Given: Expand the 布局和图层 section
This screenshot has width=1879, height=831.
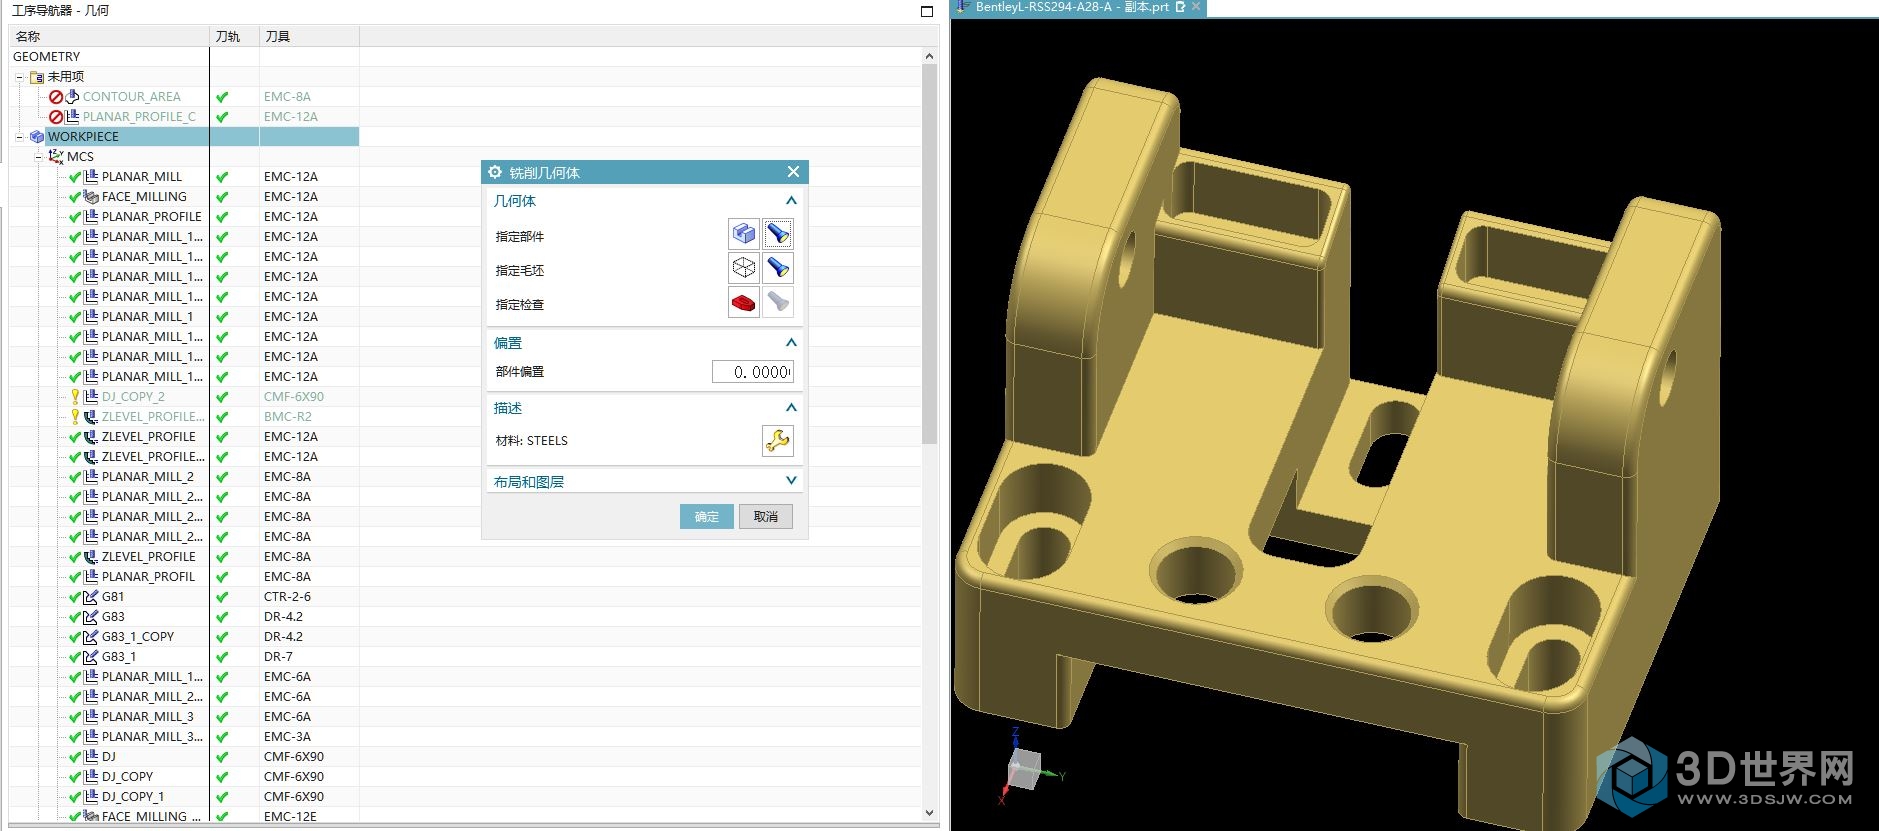Looking at the screenshot, I should click(x=791, y=481).
